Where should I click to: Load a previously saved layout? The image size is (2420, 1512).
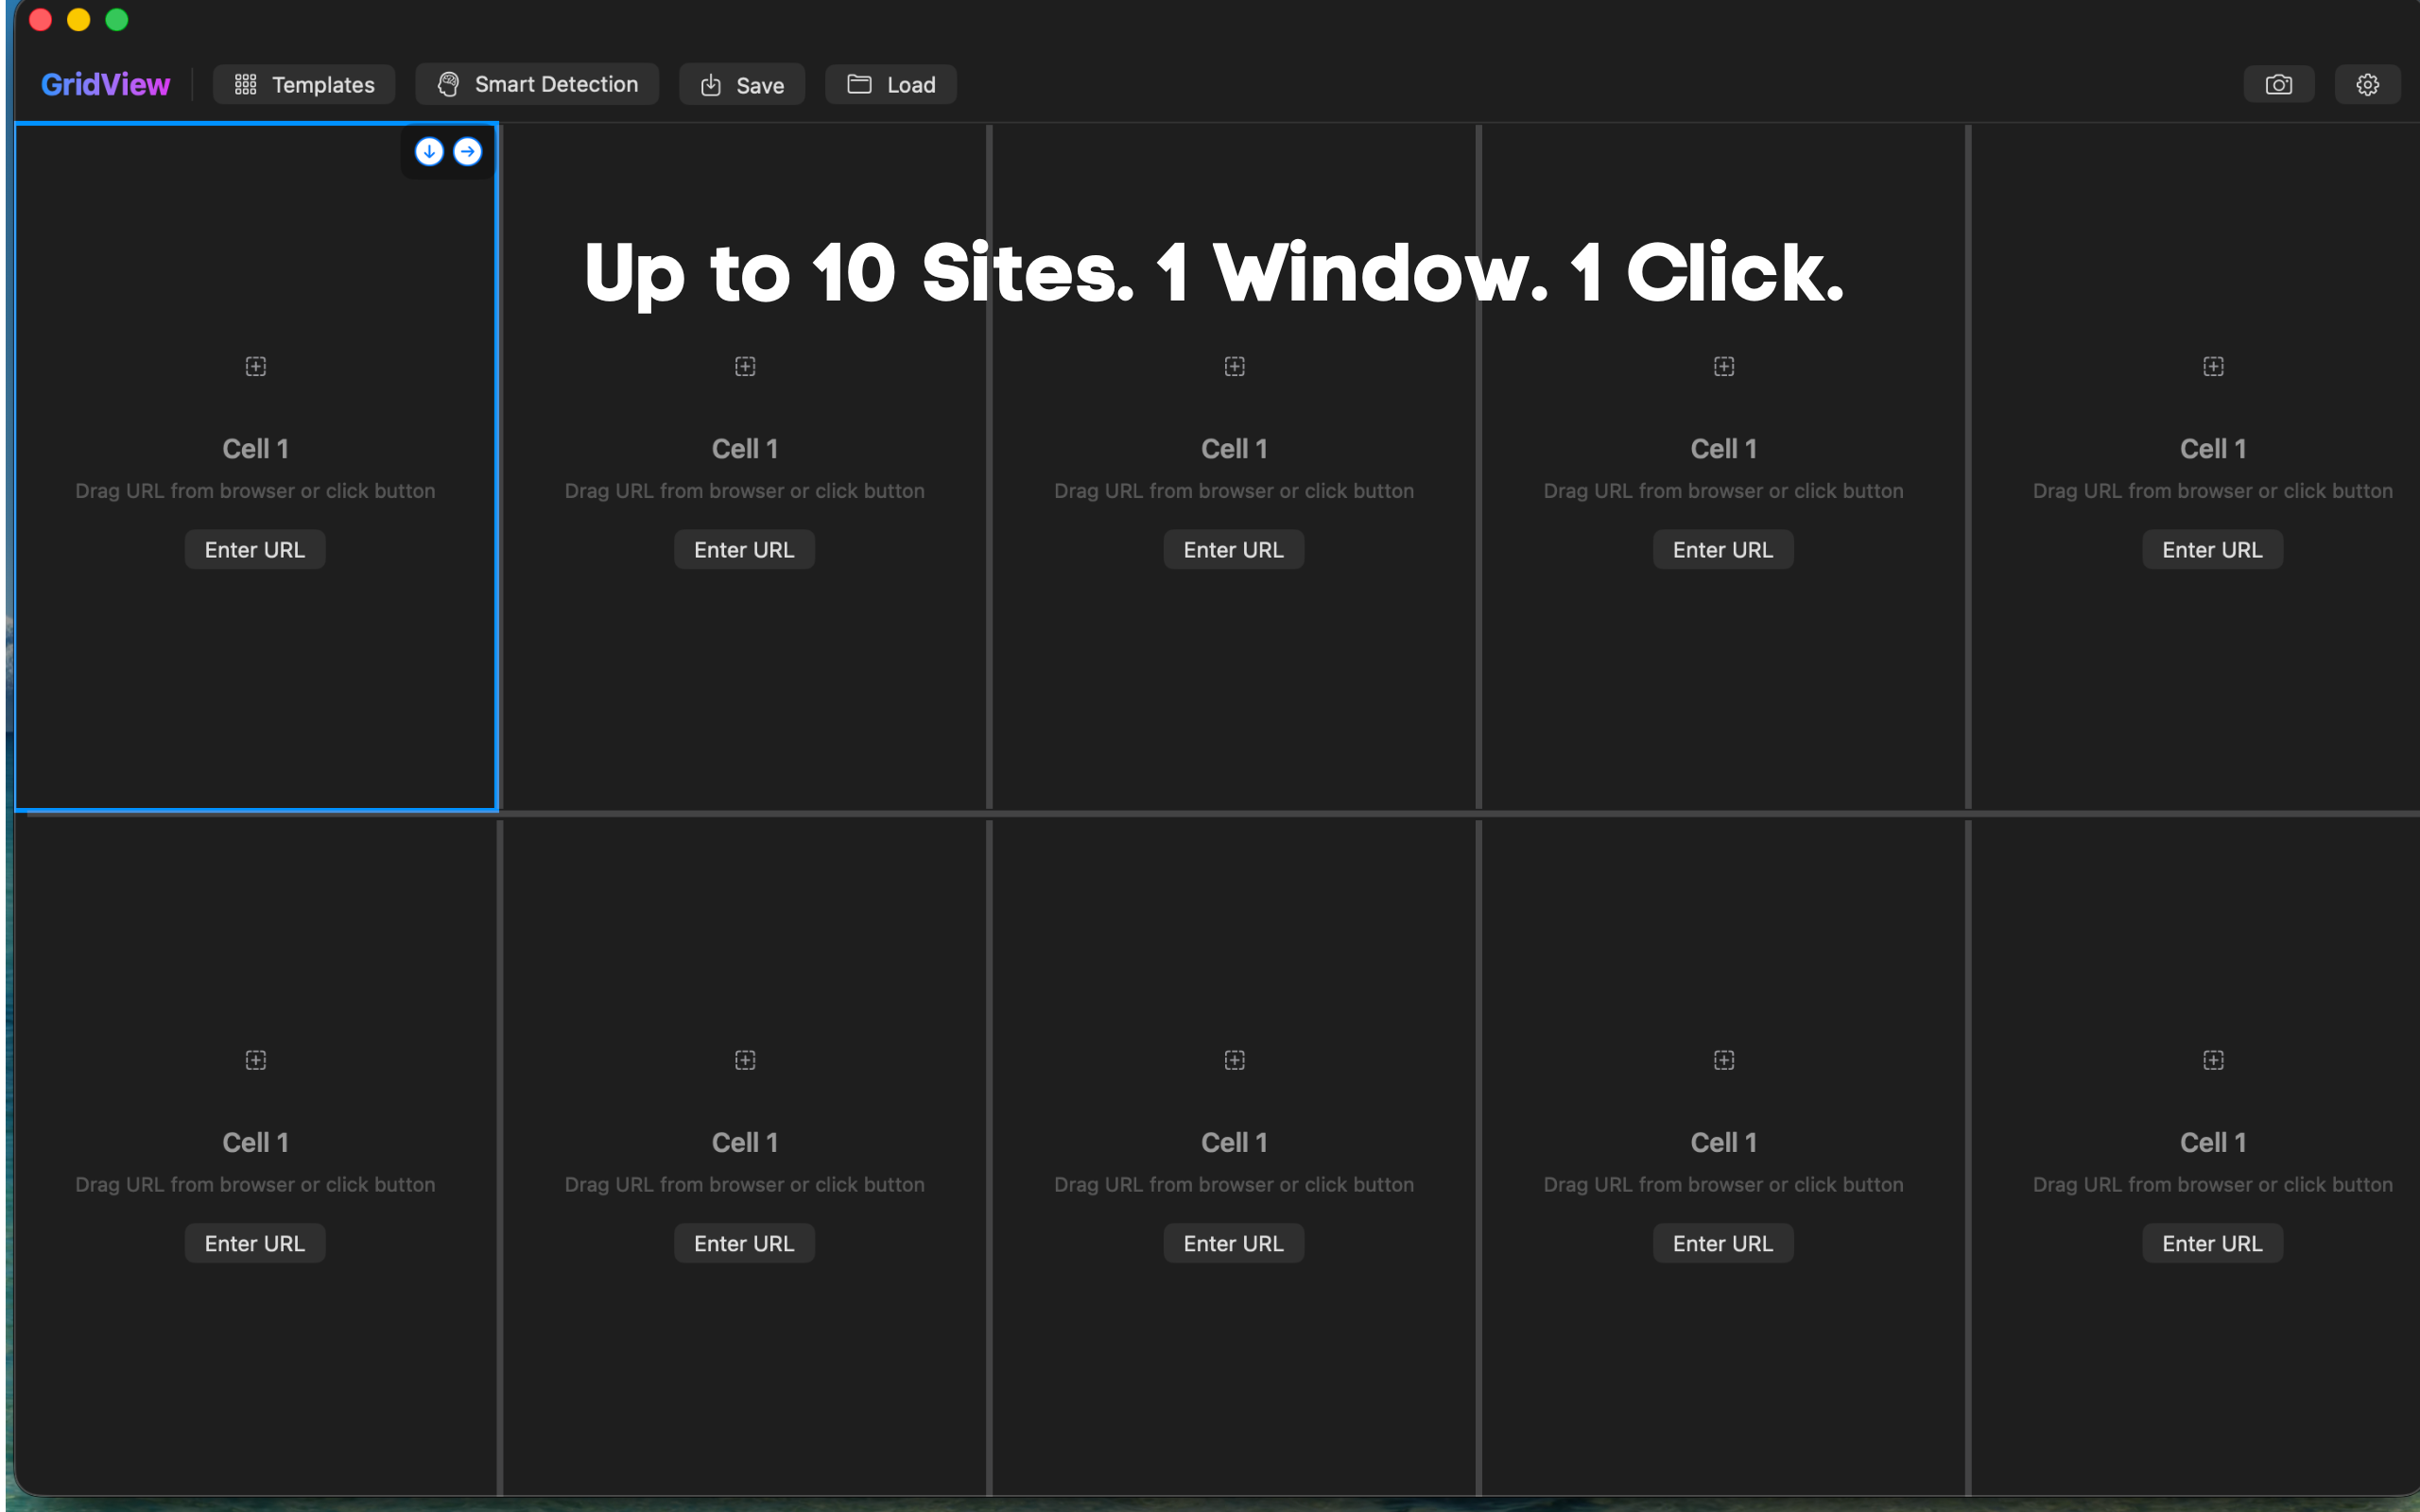click(x=890, y=84)
